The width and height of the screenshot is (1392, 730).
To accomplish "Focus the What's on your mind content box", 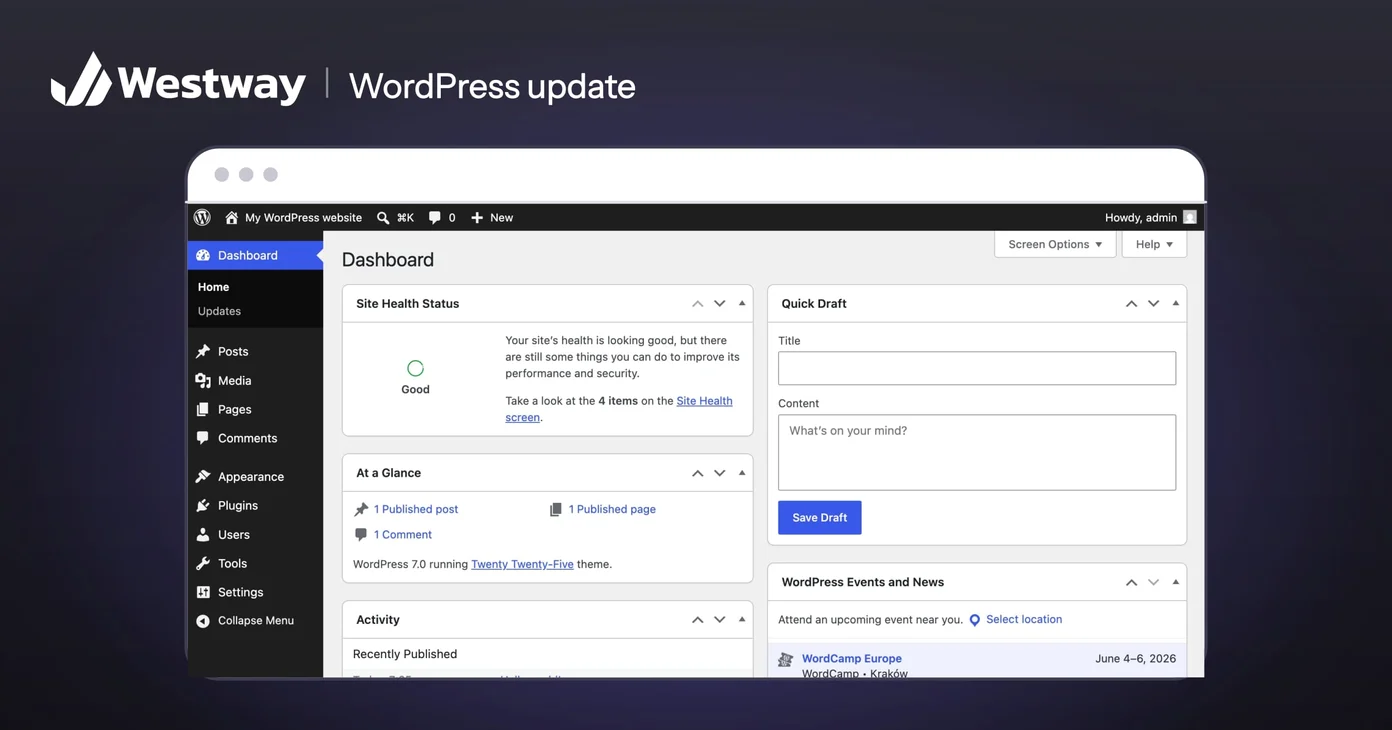I will pyautogui.click(x=977, y=453).
